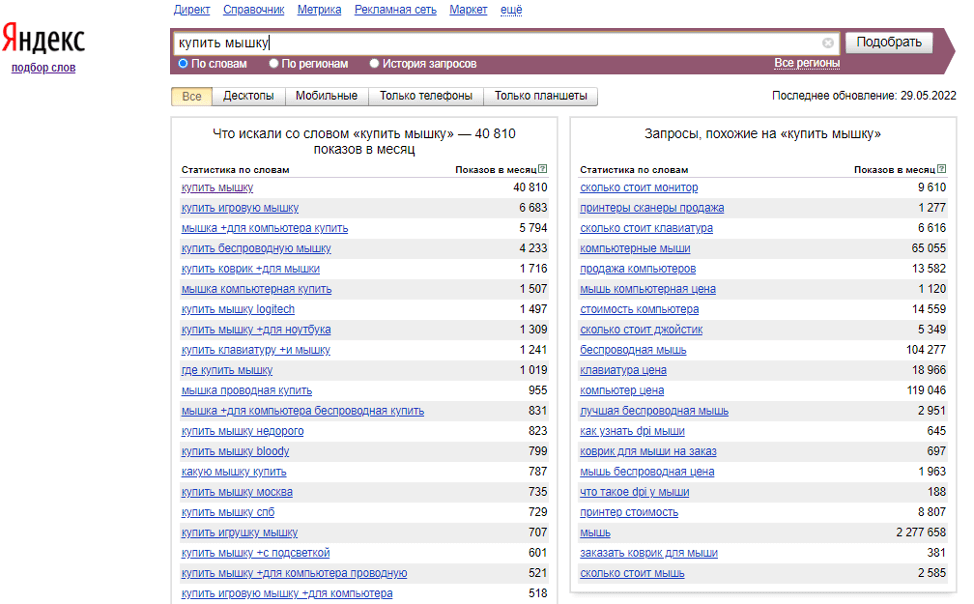
Task: Click the 'подбор слов' link under the logo
Action: [43, 68]
